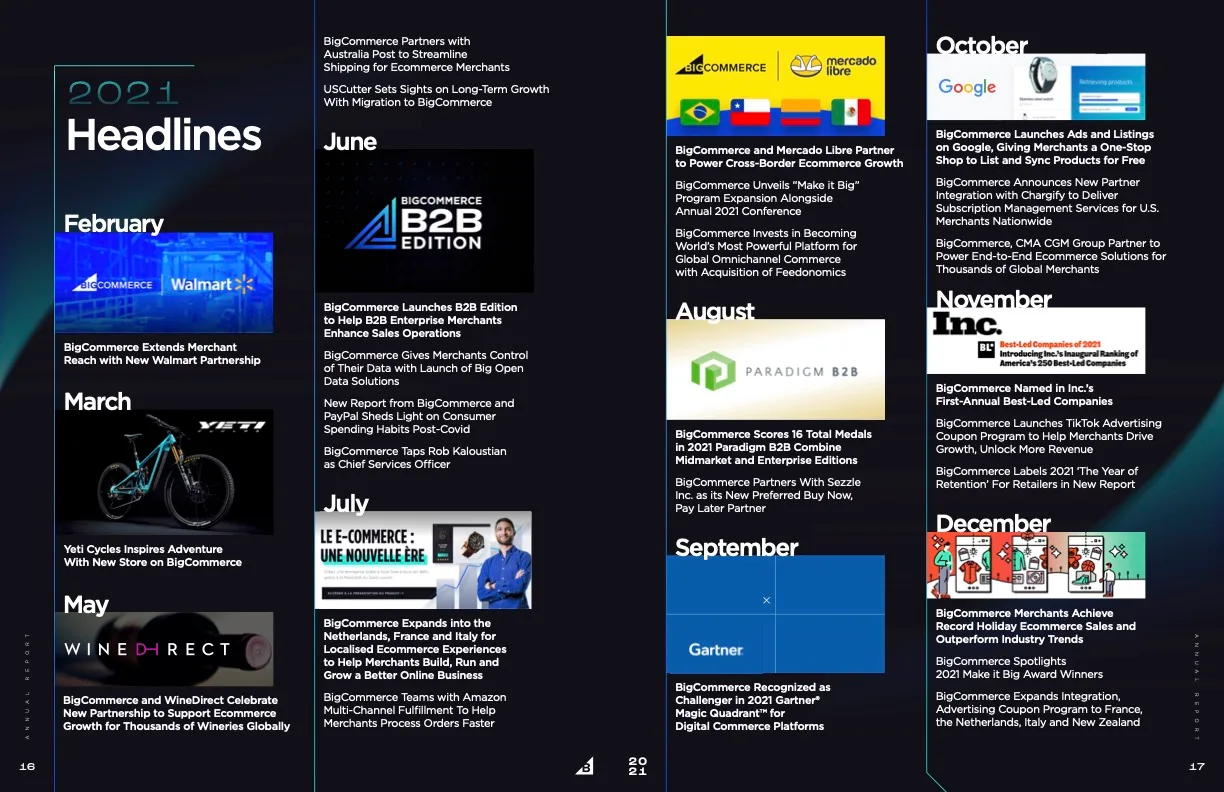This screenshot has width=1224, height=792.
Task: Open 'BigCommerce Teams with Amazon Multi-Channel Fulfillment' headline
Action: 415,710
